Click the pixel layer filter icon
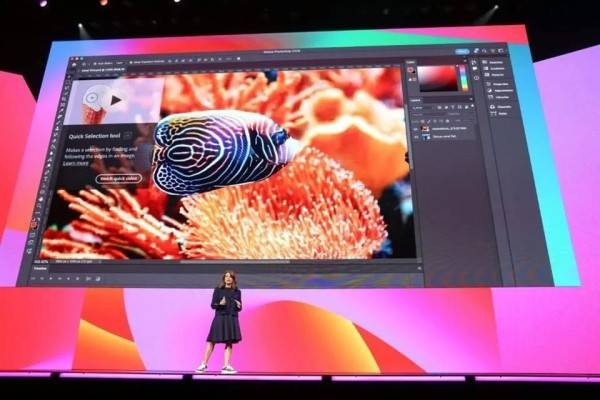The image size is (600, 400). pyautogui.click(x=439, y=108)
